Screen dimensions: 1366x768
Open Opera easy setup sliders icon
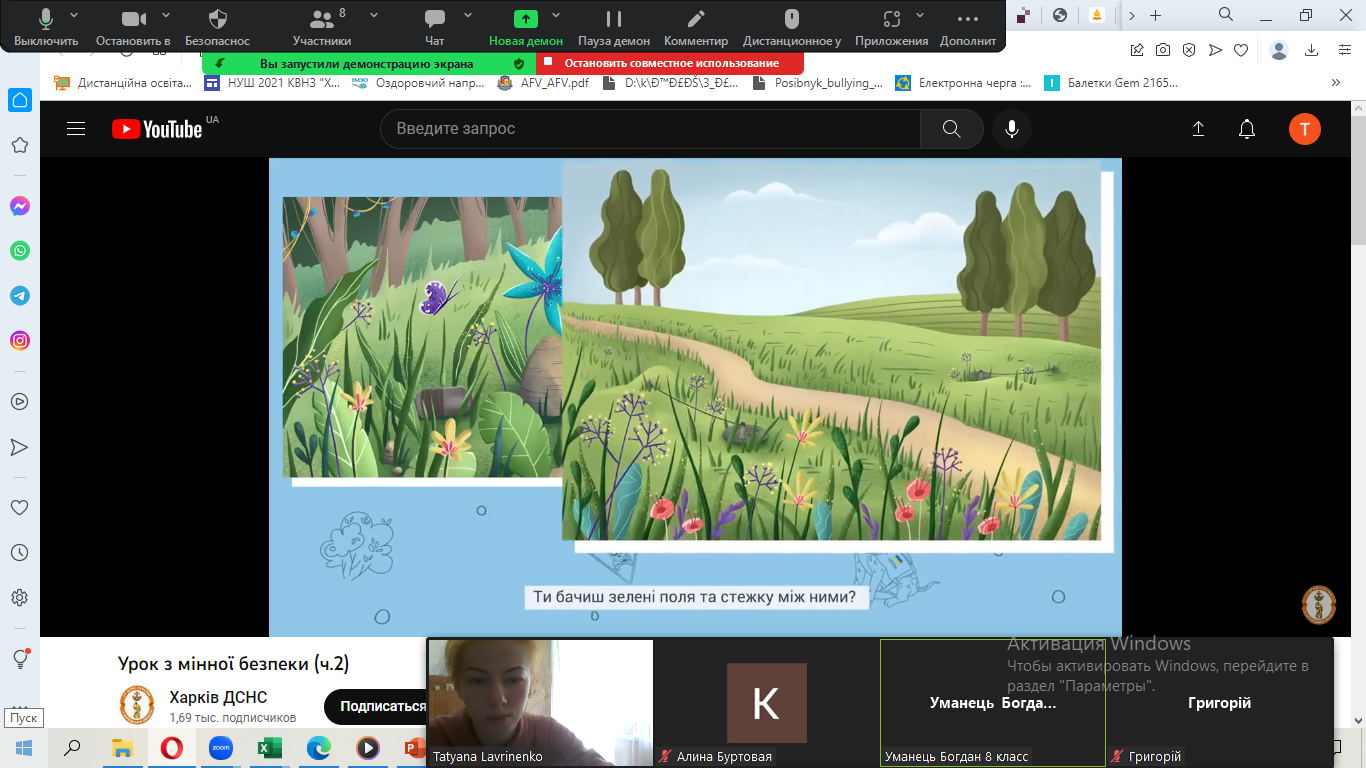[1345, 50]
